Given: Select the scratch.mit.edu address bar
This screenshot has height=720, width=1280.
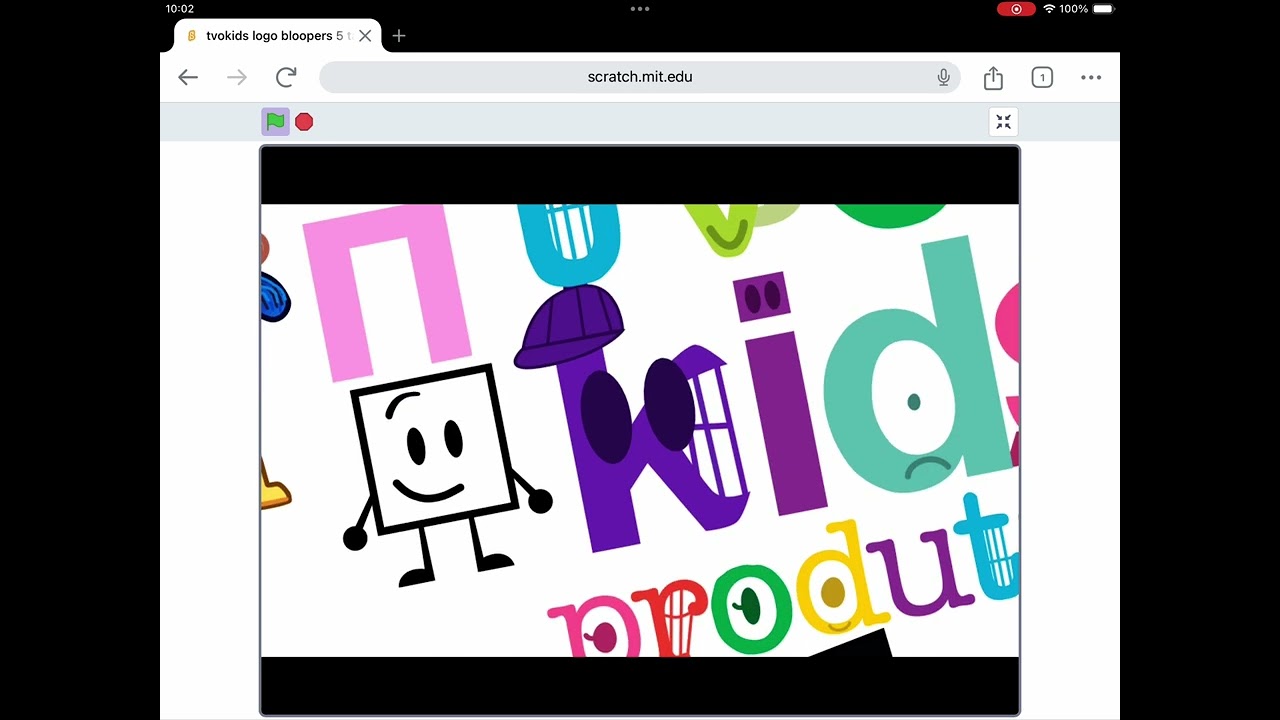Looking at the screenshot, I should tap(640, 77).
